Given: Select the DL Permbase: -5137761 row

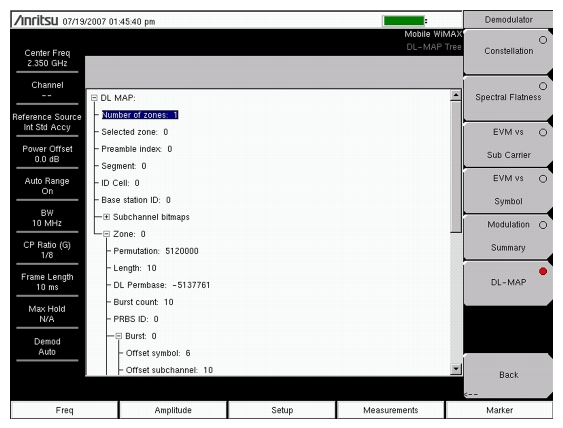Looking at the screenshot, I should click(x=162, y=285).
